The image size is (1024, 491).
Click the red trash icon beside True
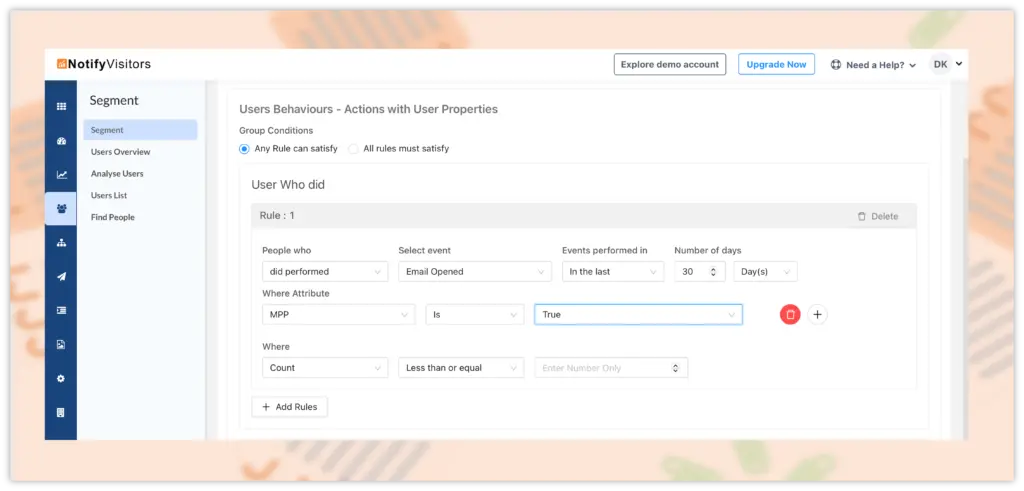[x=790, y=314]
